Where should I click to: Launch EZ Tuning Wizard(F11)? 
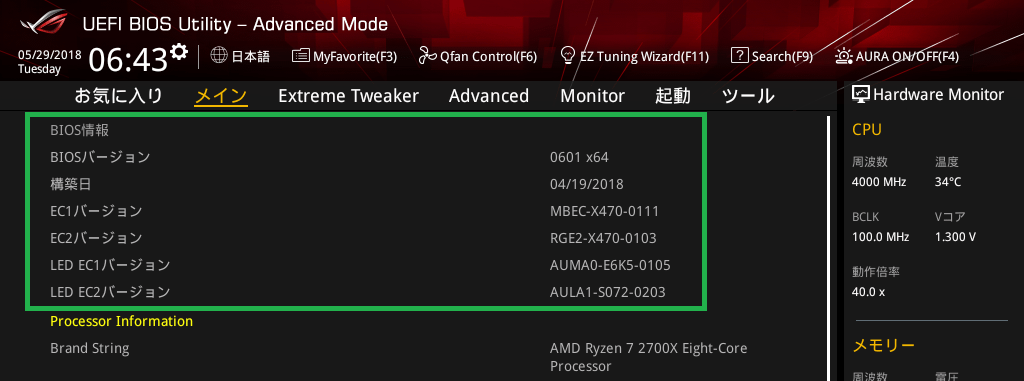click(635, 56)
